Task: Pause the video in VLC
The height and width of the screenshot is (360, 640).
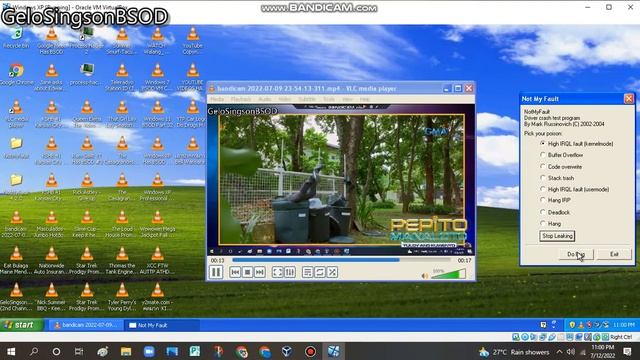Action: 216,272
